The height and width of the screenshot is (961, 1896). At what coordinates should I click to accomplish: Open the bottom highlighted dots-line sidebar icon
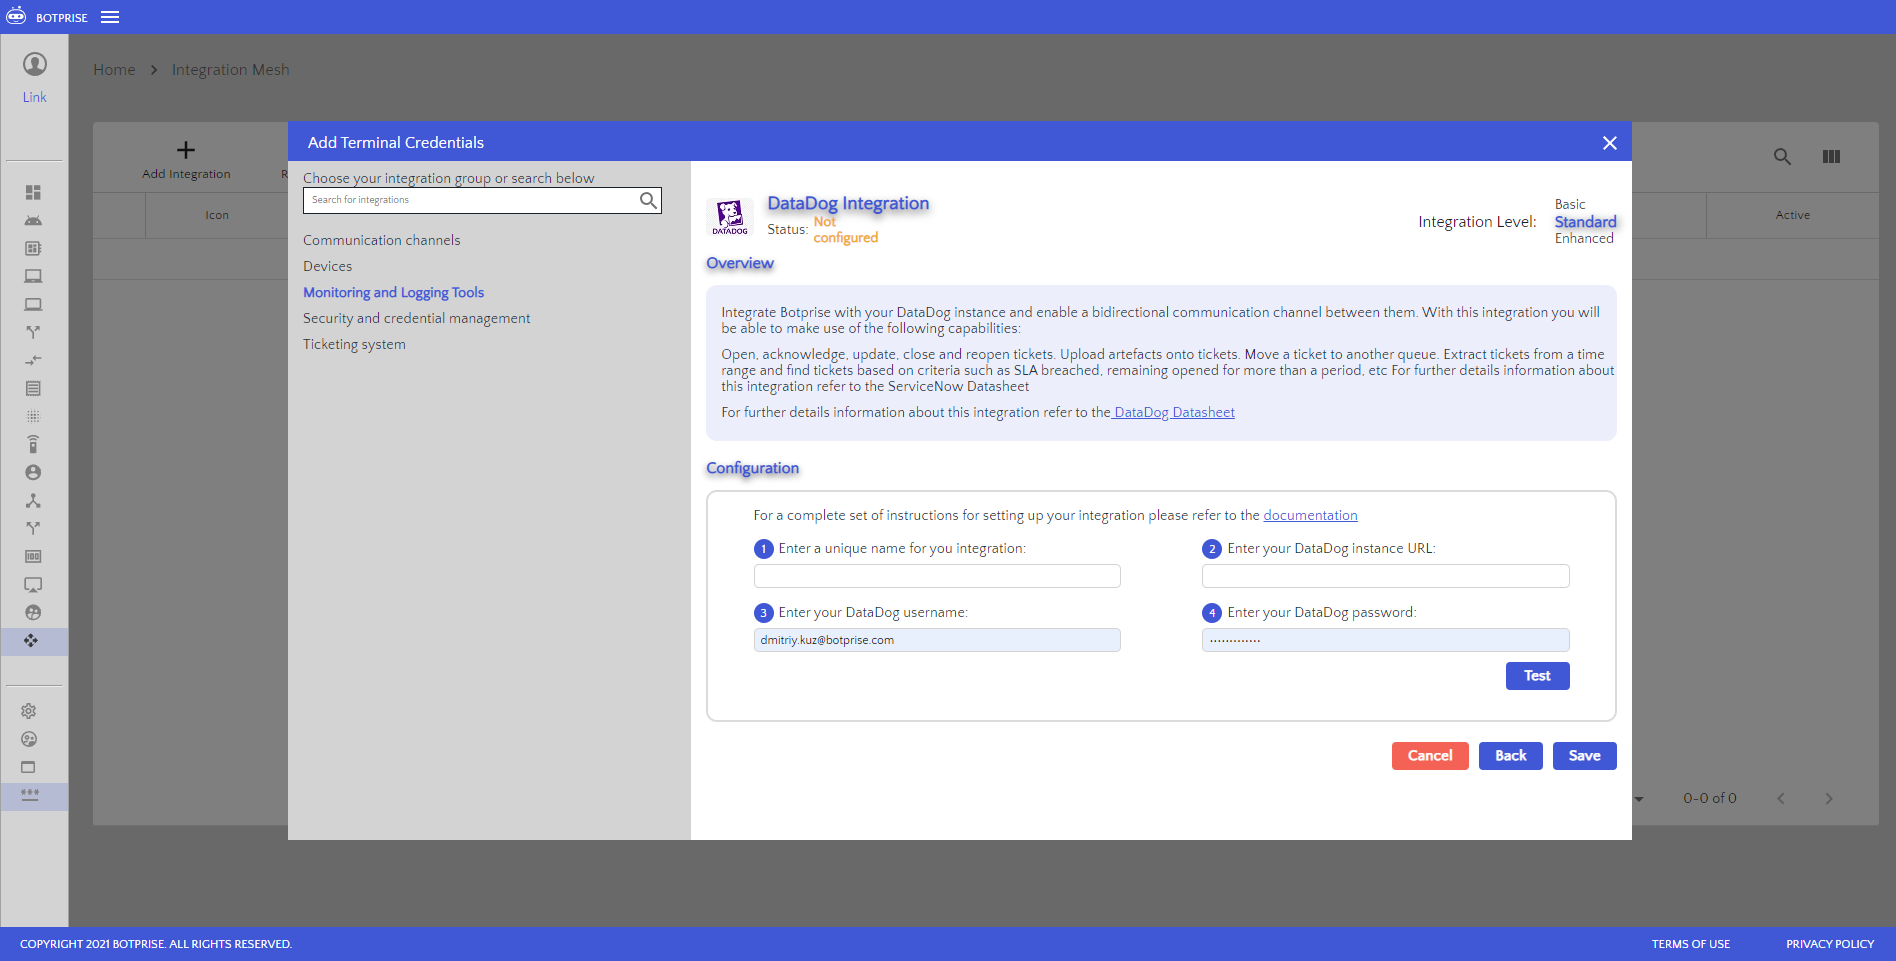[x=30, y=795]
